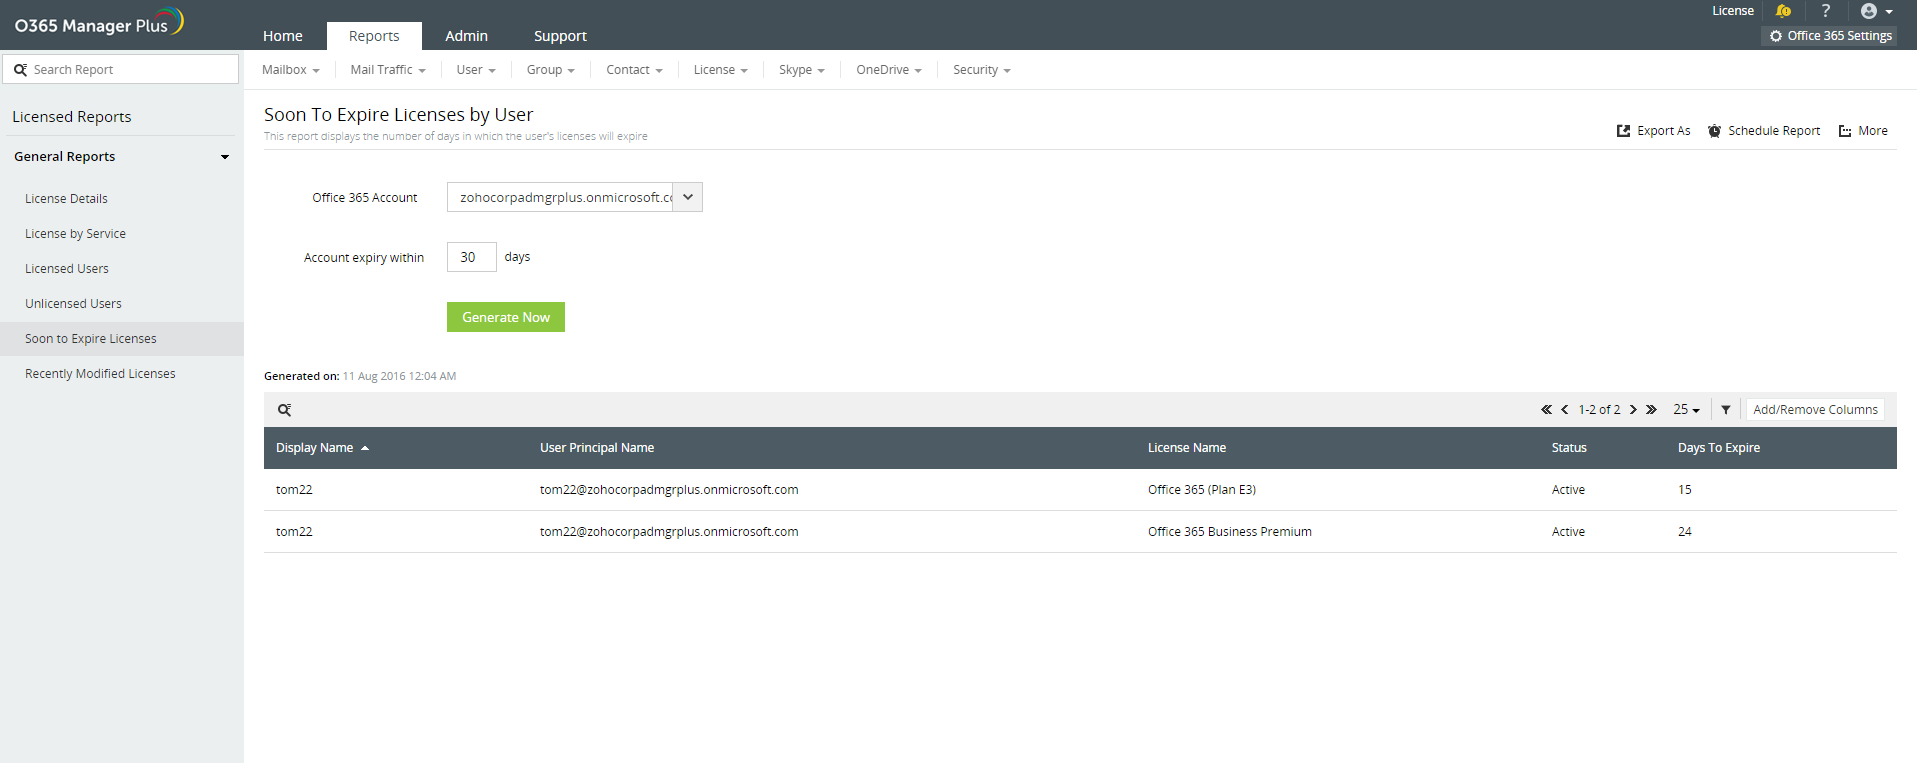This screenshot has width=1917, height=763.
Task: Open Office 365 Settings
Action: click(x=1830, y=36)
